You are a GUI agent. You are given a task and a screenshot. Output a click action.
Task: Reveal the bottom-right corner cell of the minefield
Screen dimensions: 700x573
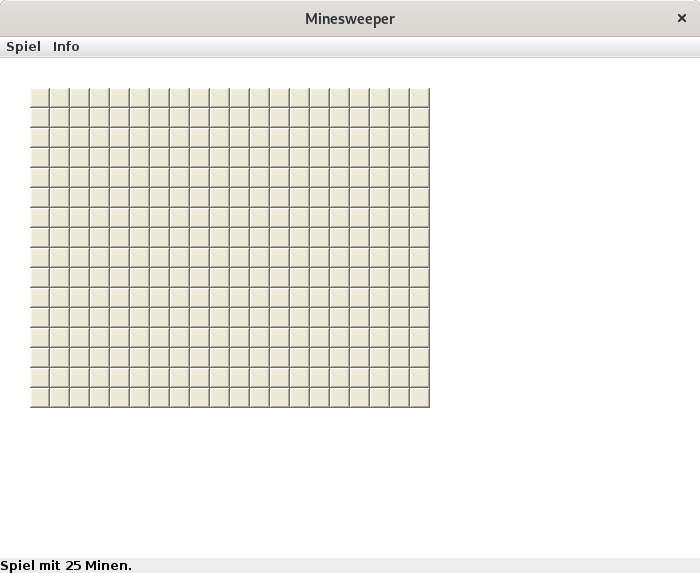420,398
